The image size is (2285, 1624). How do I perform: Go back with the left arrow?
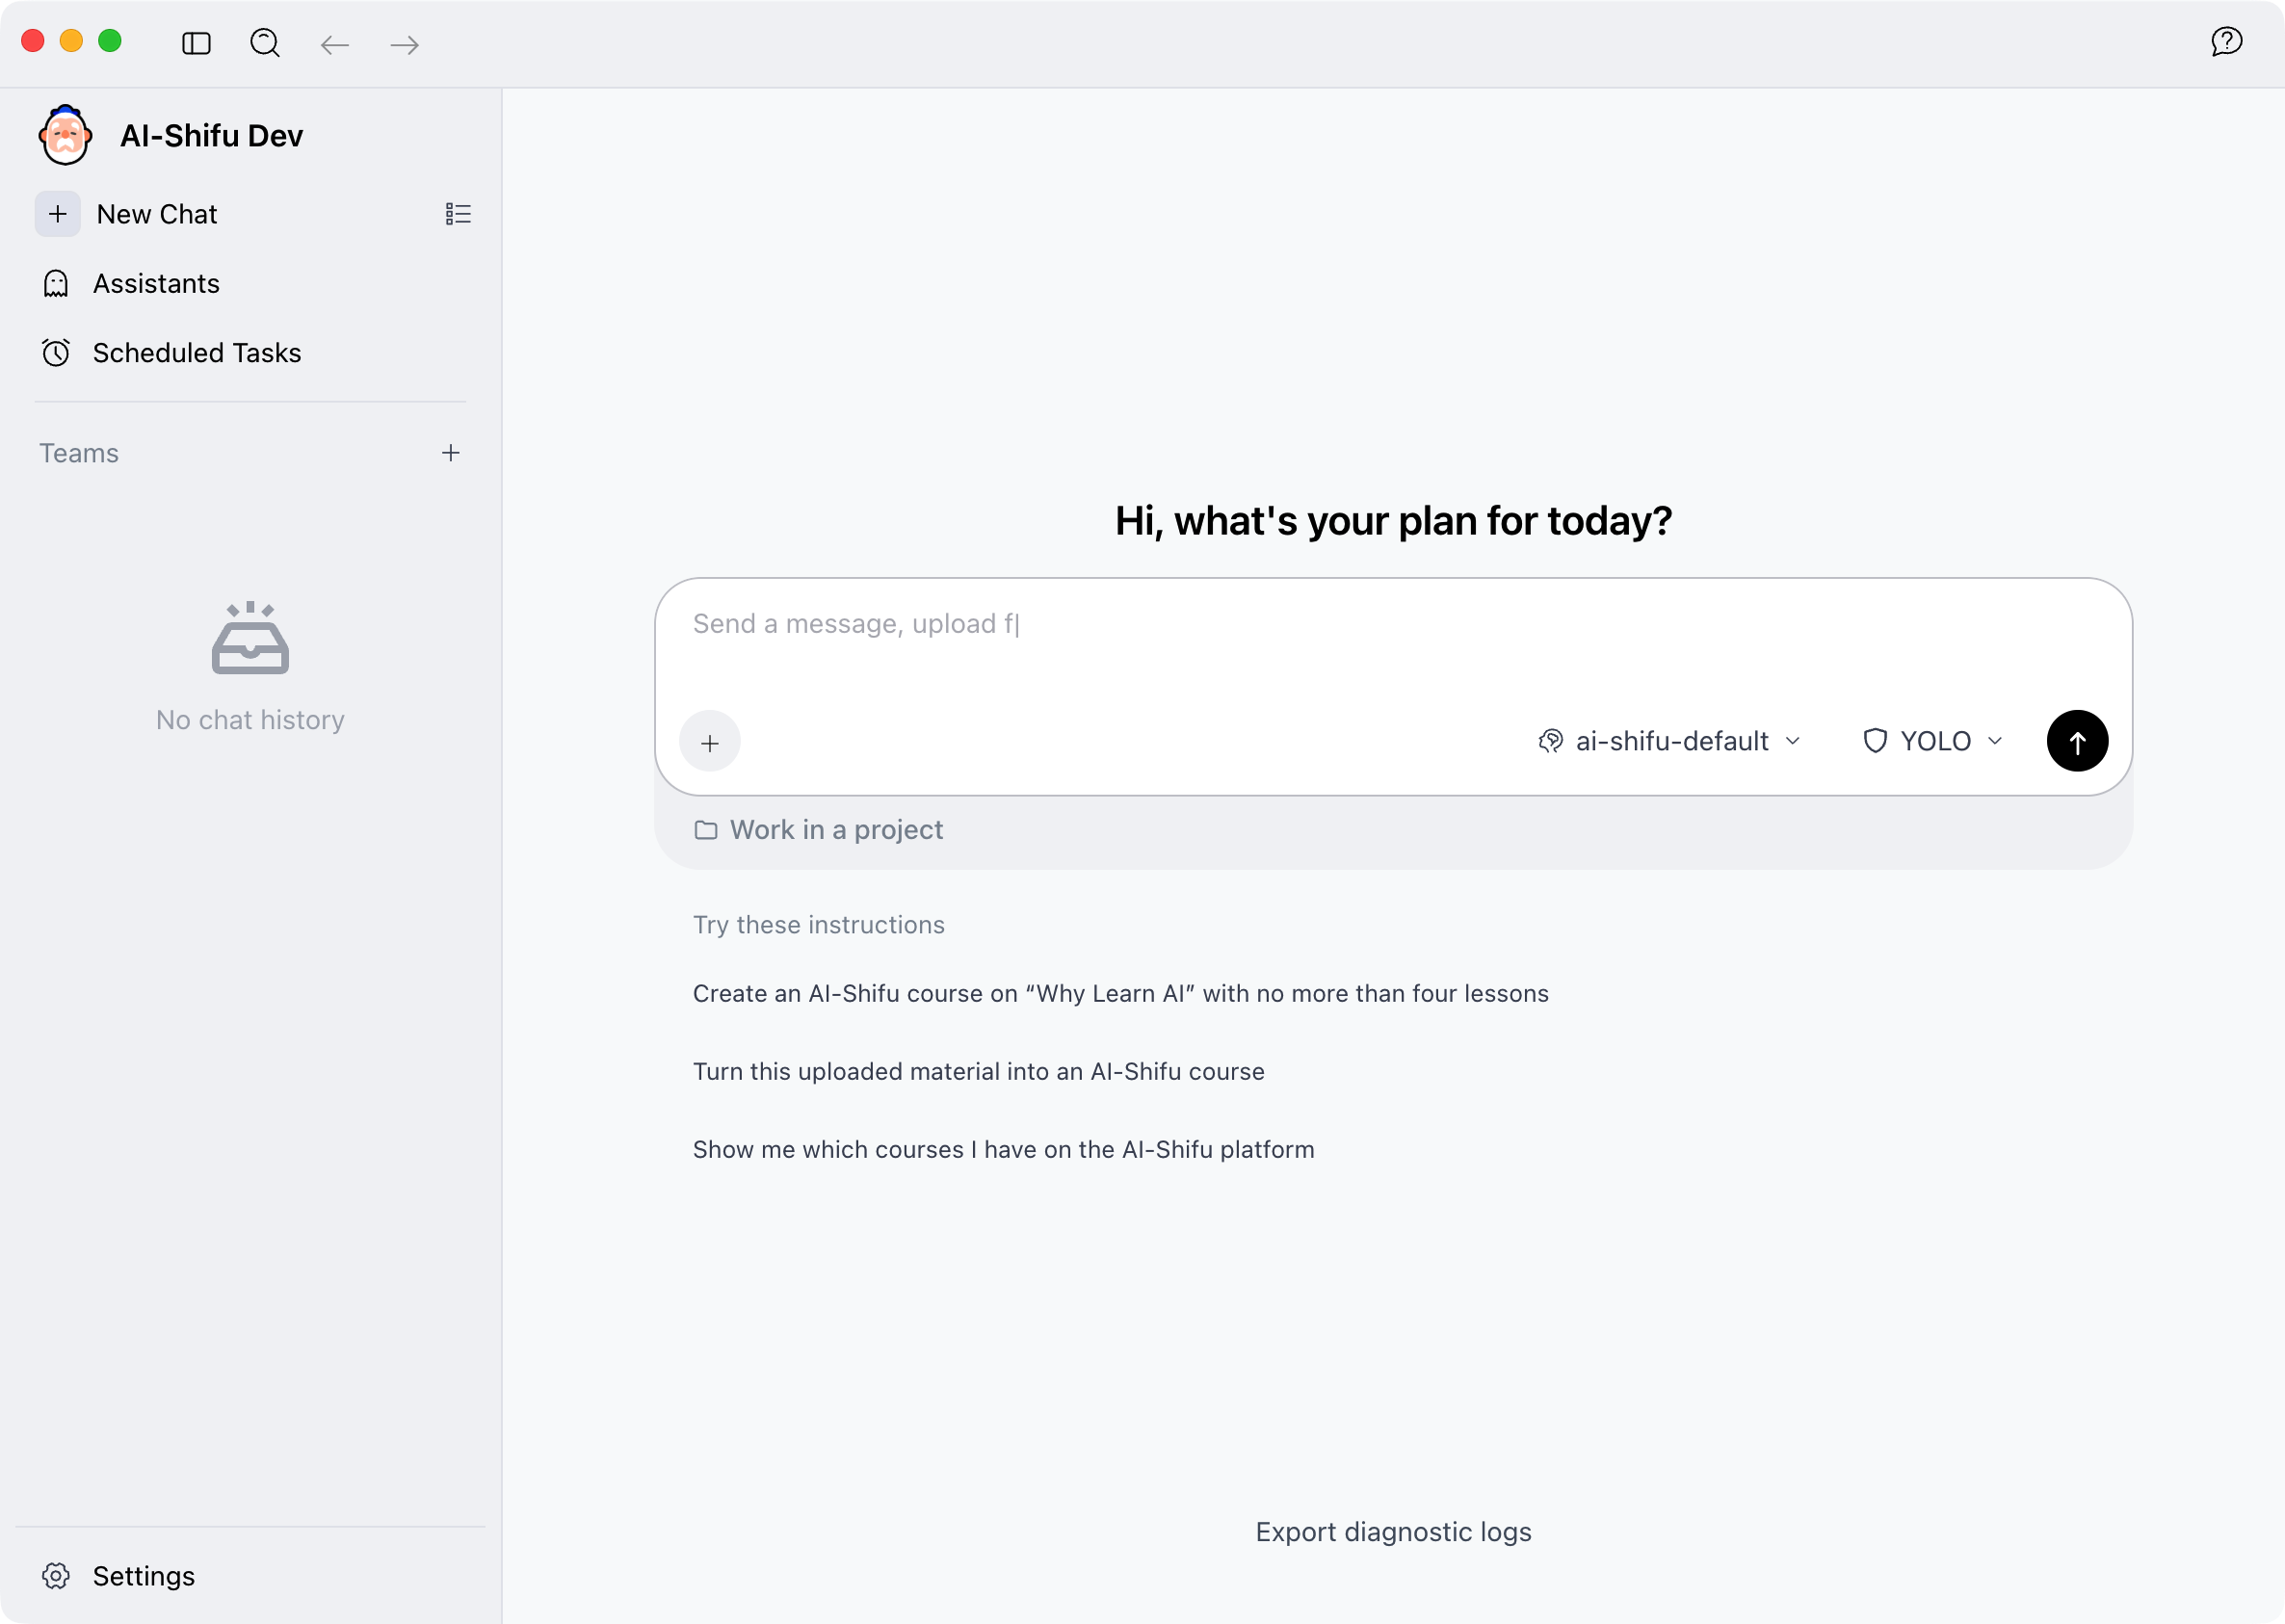tap(334, 44)
